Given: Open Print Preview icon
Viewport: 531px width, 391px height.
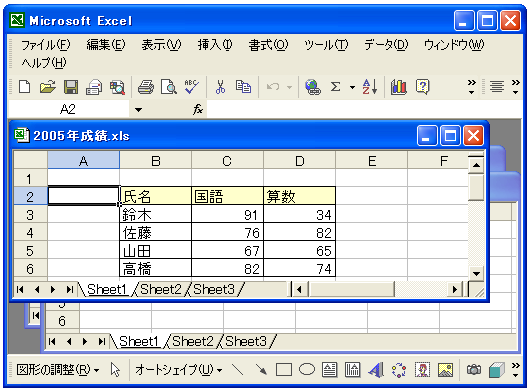Looking at the screenshot, I should click(169, 87).
